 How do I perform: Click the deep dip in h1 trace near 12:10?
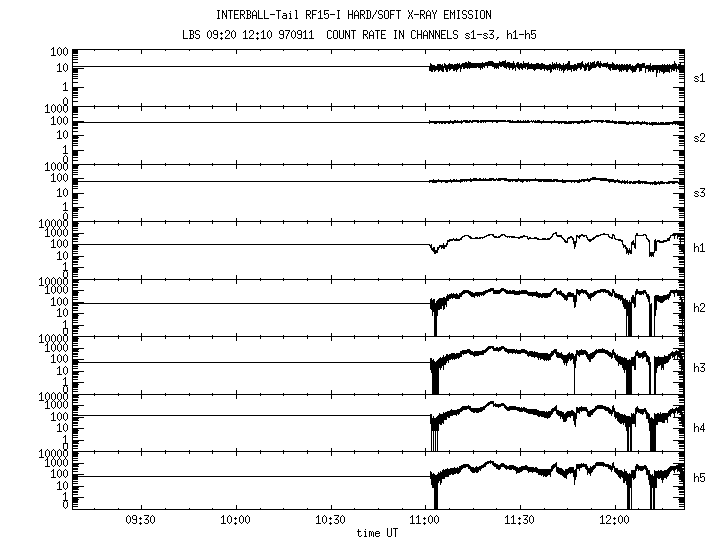651,251
